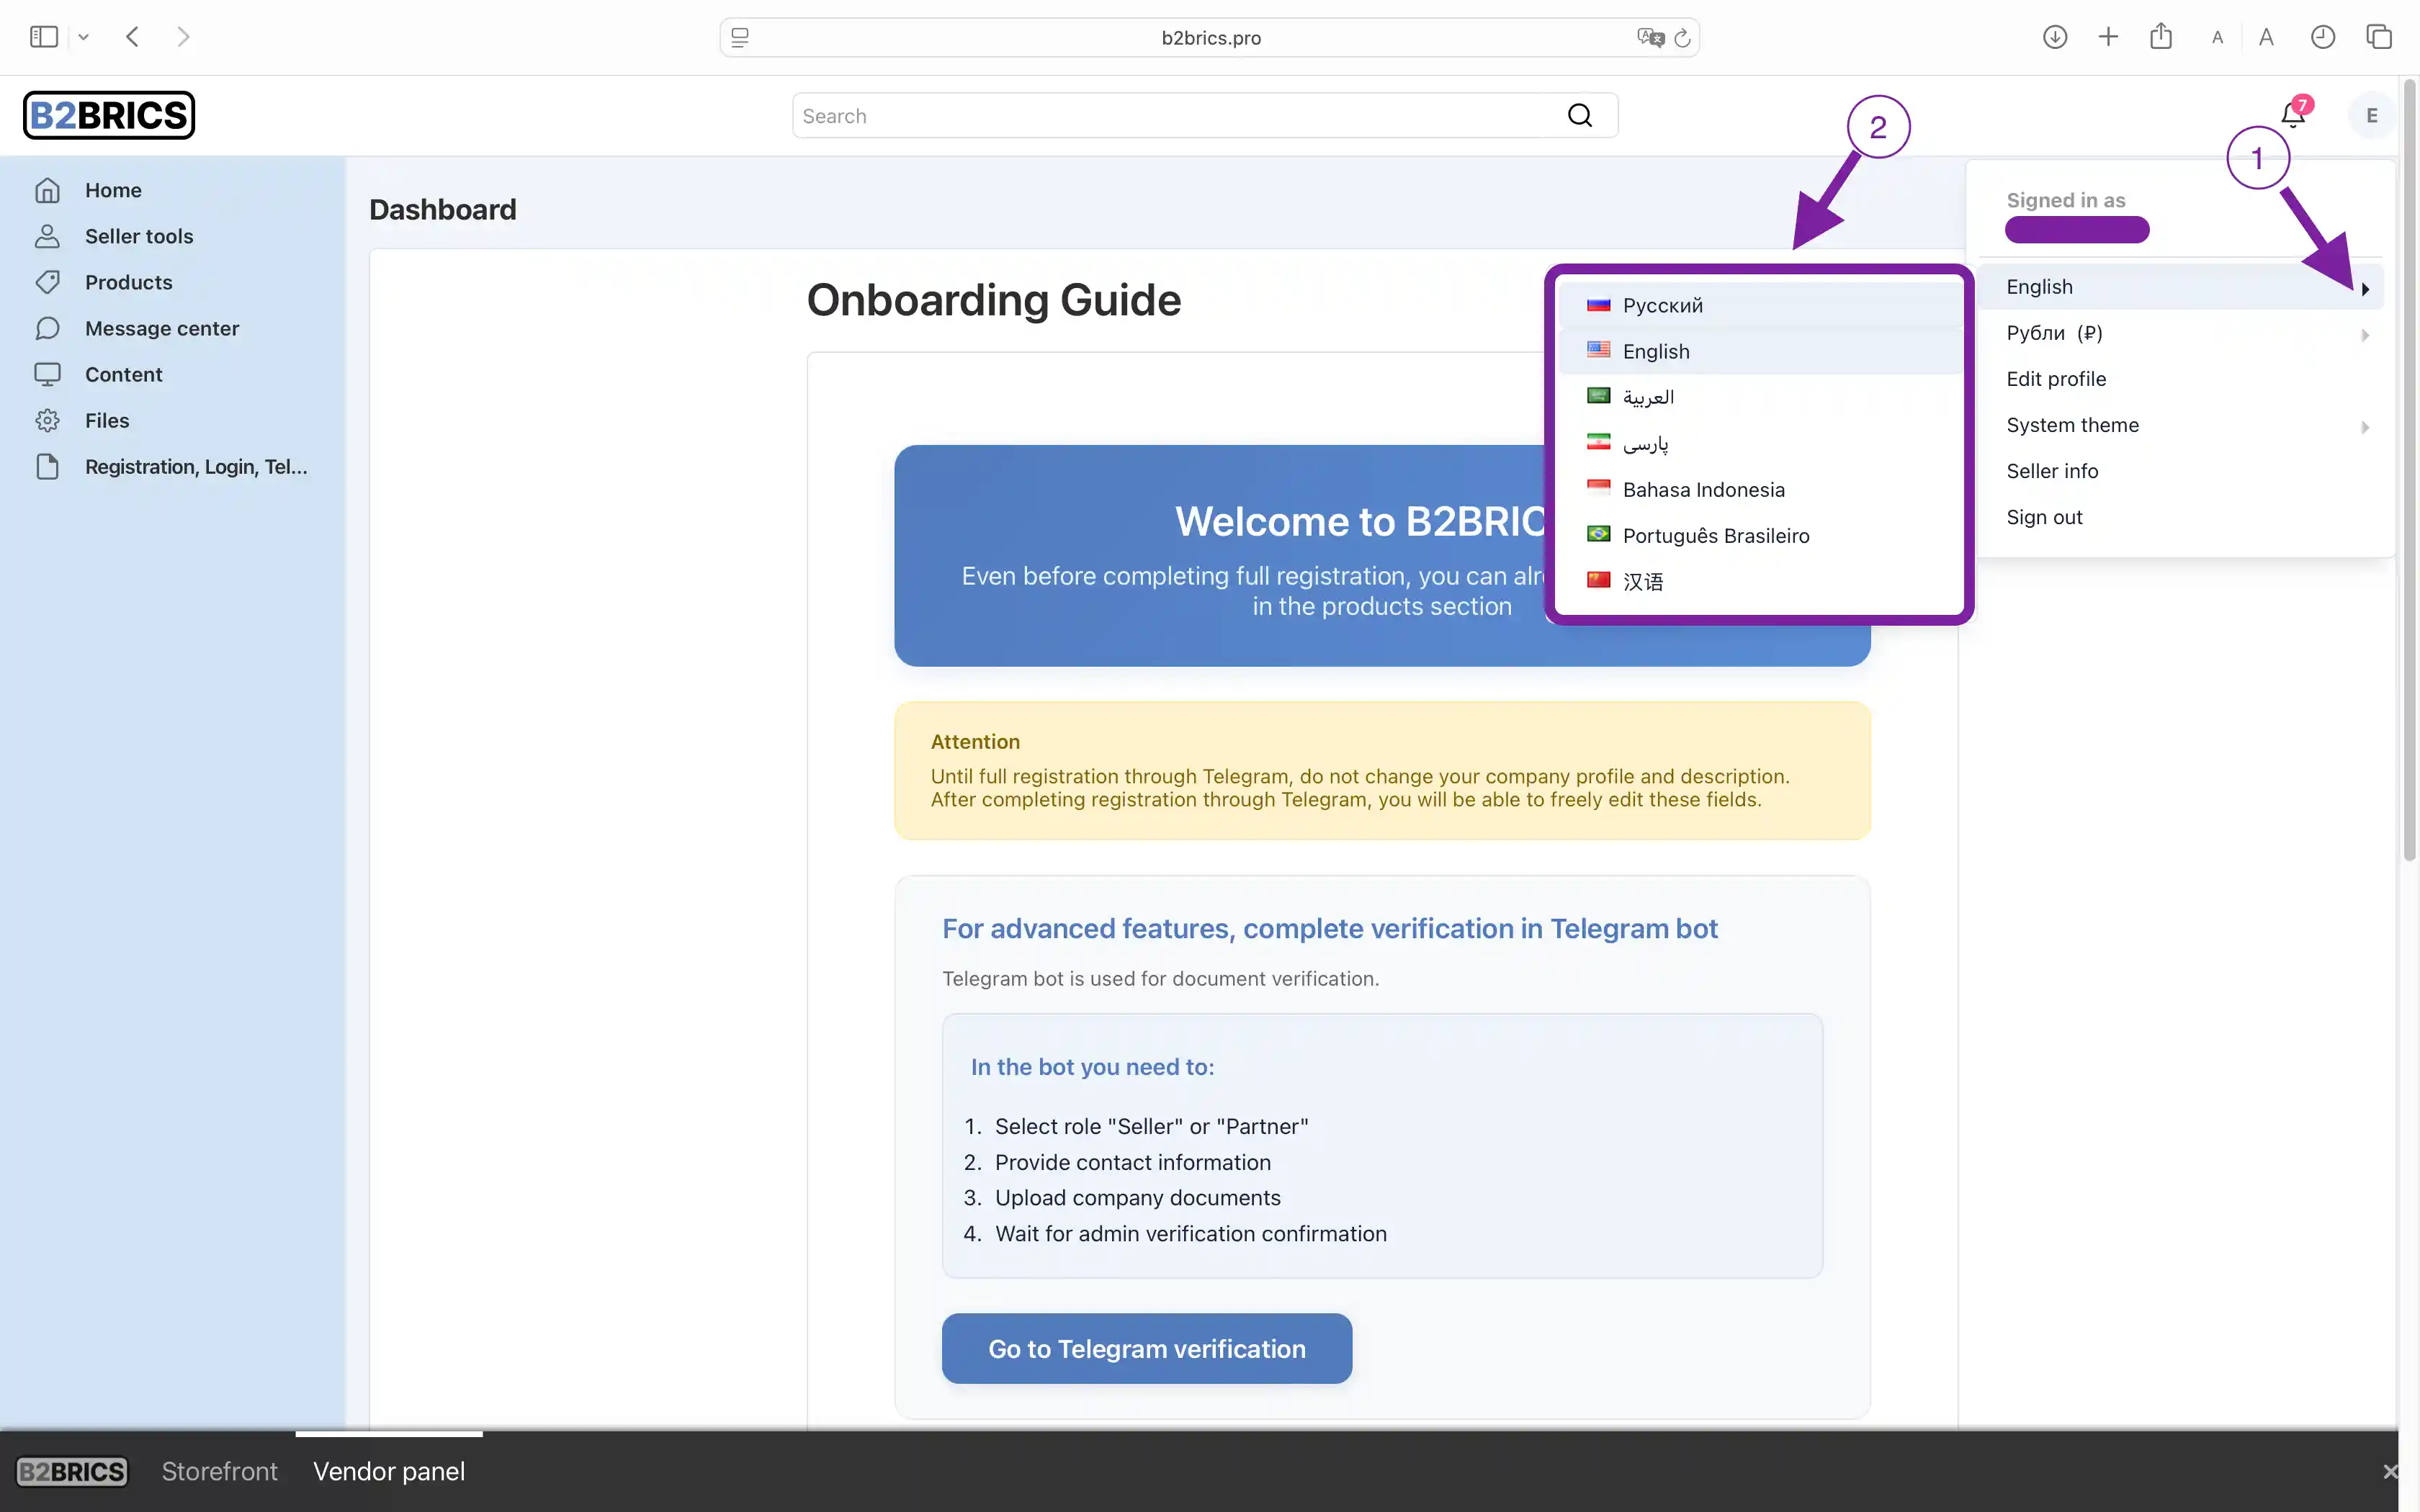The image size is (2420, 1512).
Task: Select Arabic language option العربية
Action: click(x=1760, y=397)
